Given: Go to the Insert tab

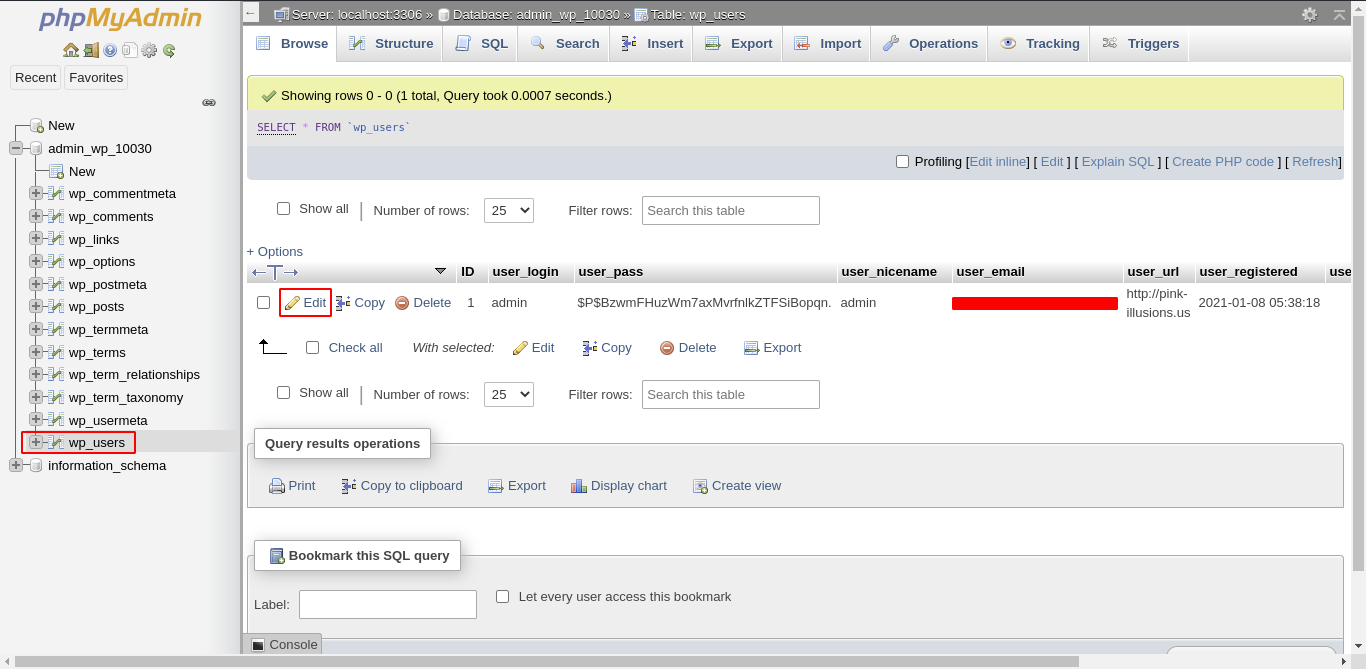Looking at the screenshot, I should tap(652, 44).
